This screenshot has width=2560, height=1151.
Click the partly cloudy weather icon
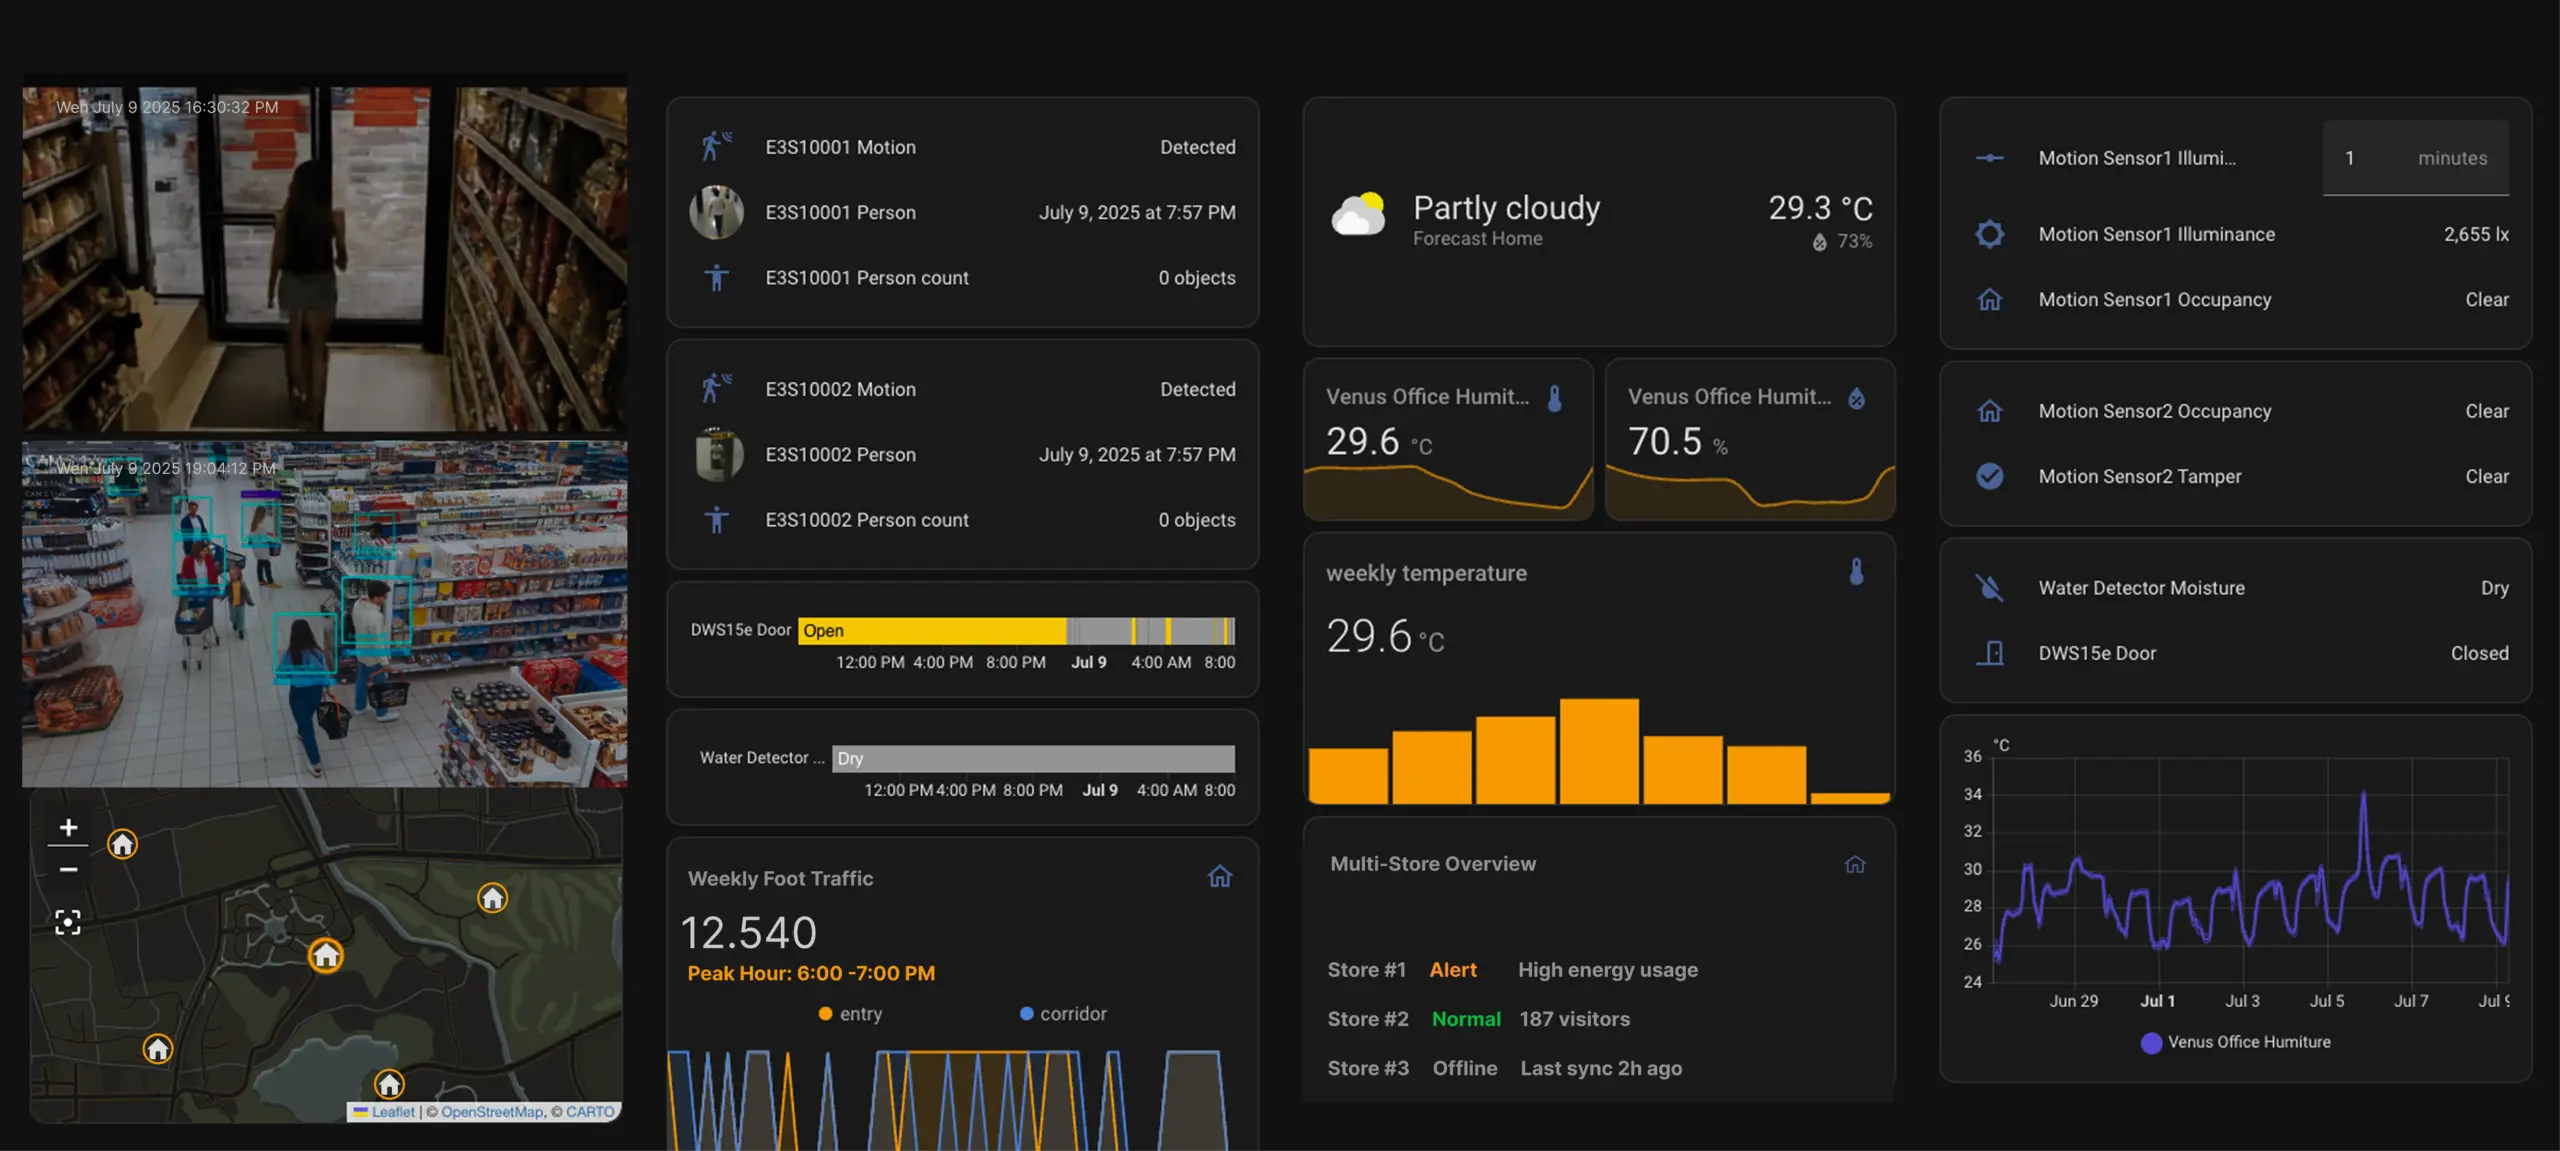1358,211
